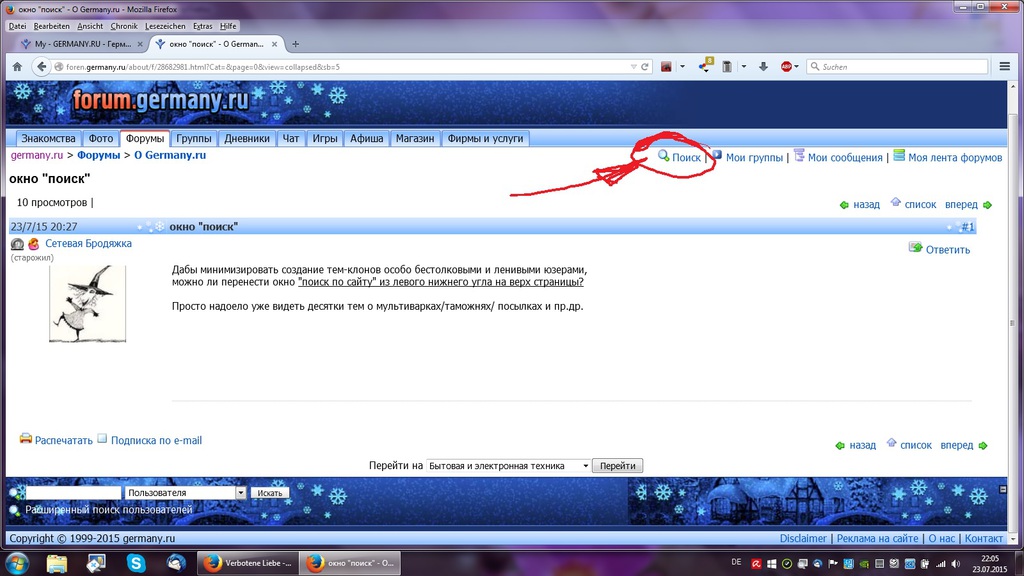Click the О Germany.ru breadcrumb link
This screenshot has height=576, width=1024.
point(170,155)
